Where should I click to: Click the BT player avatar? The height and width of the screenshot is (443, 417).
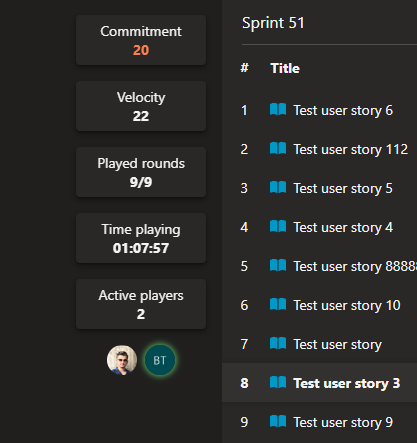tap(160, 360)
